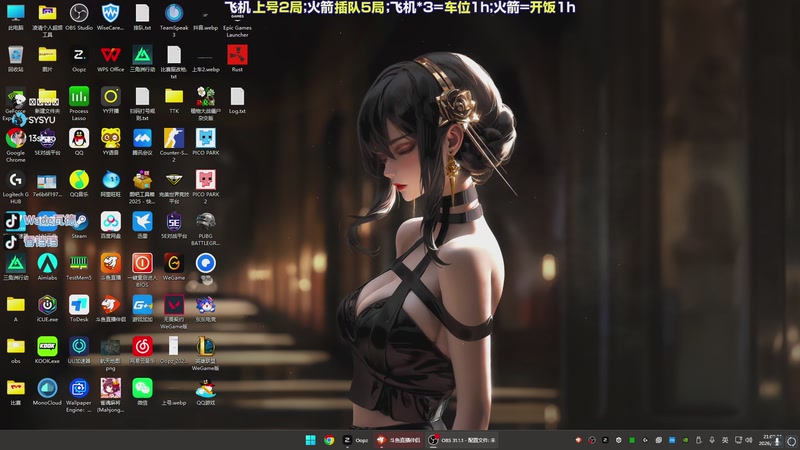Open Perfect World esports platform (完美世界竞技平台) shortcut
The image size is (800, 450).
[173, 186]
